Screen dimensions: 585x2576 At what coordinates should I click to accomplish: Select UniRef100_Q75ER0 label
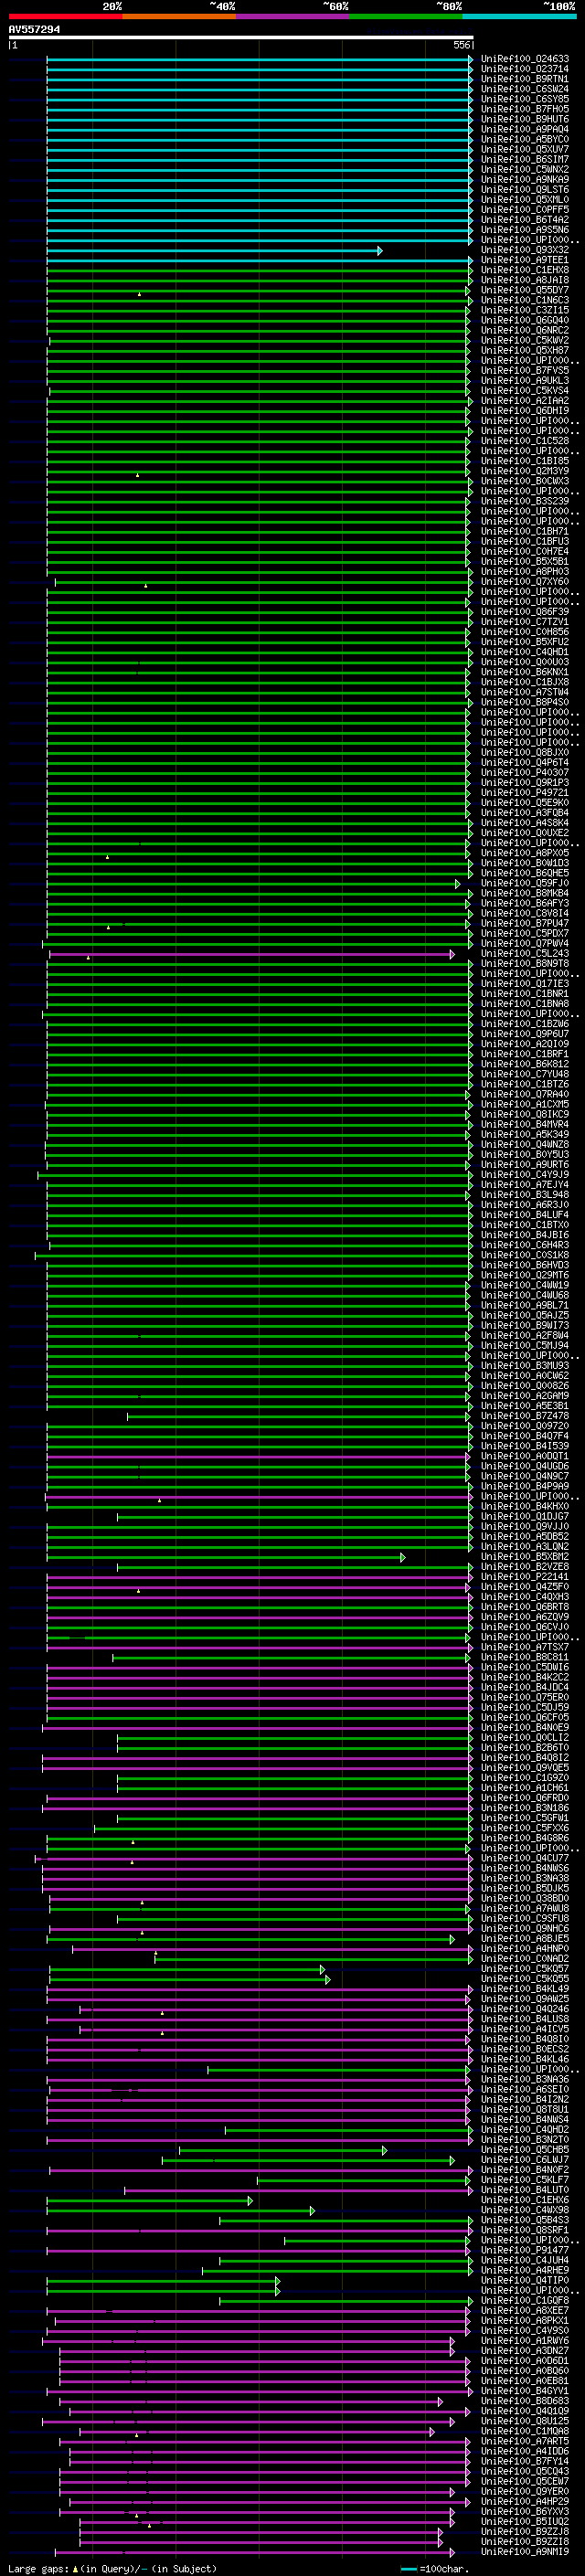525,1697
